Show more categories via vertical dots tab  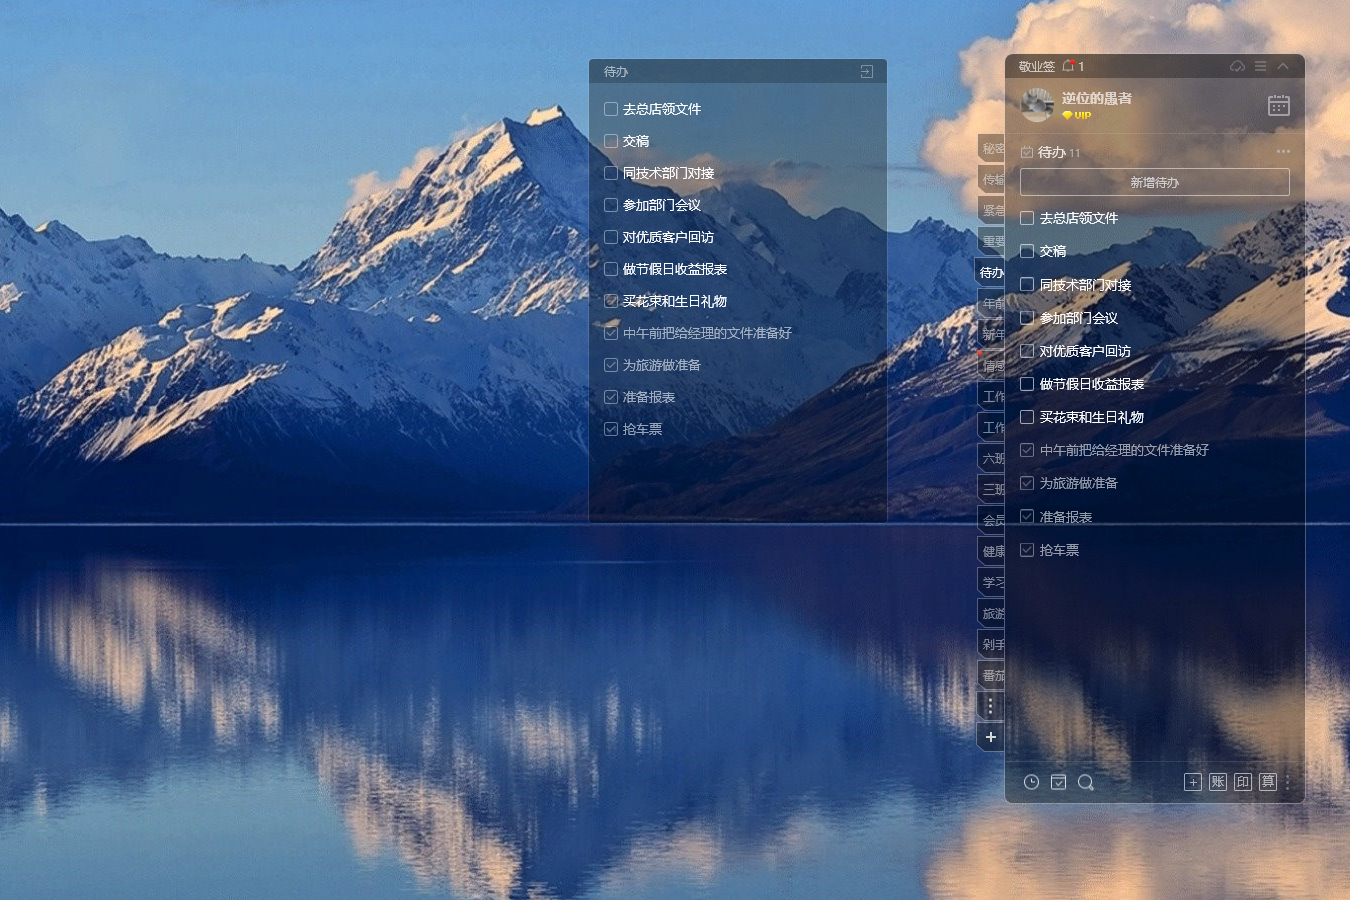(990, 706)
